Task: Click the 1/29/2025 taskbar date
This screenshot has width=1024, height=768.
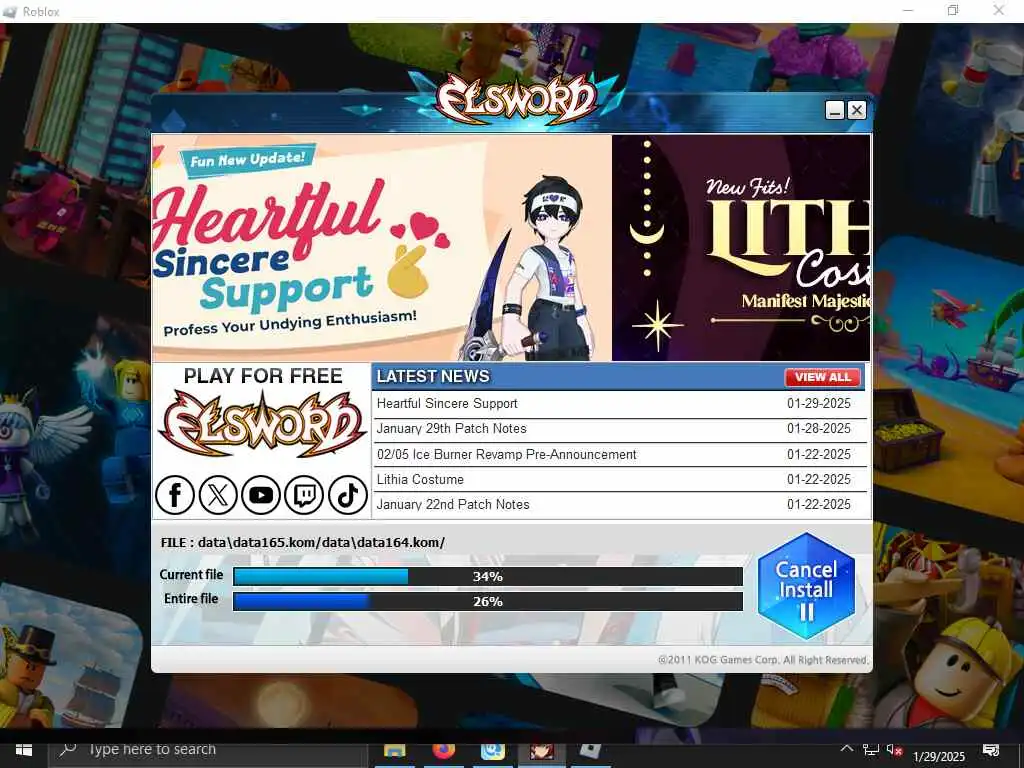Action: click(939, 757)
